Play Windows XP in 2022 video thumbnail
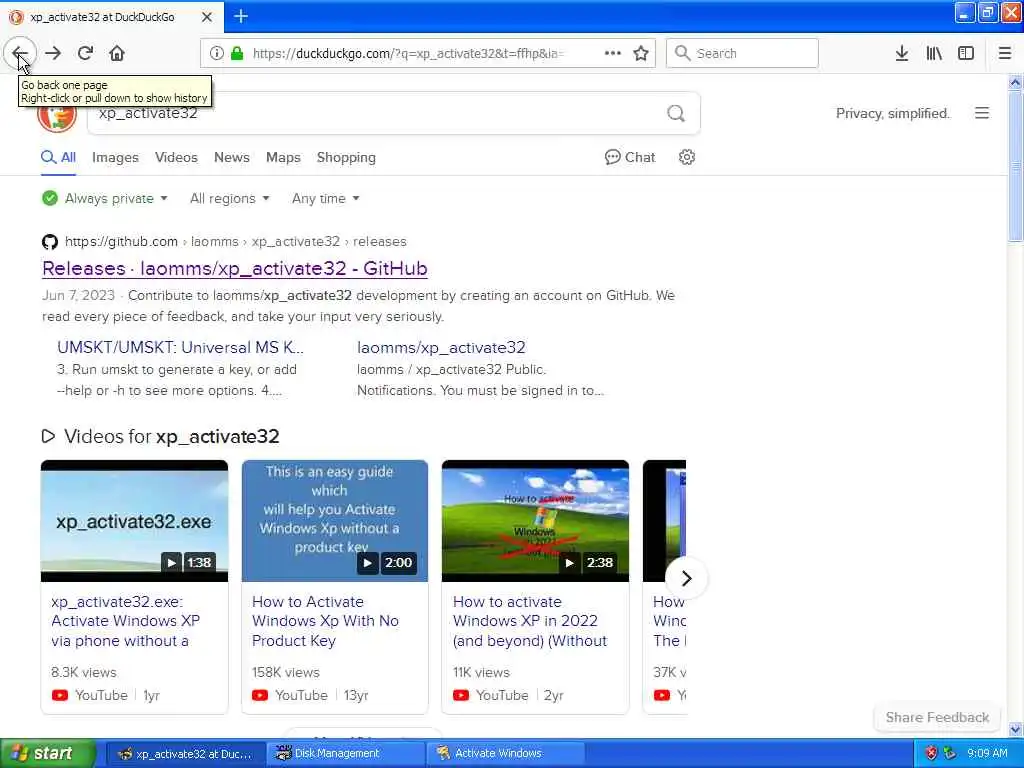1024x768 pixels. point(536,520)
